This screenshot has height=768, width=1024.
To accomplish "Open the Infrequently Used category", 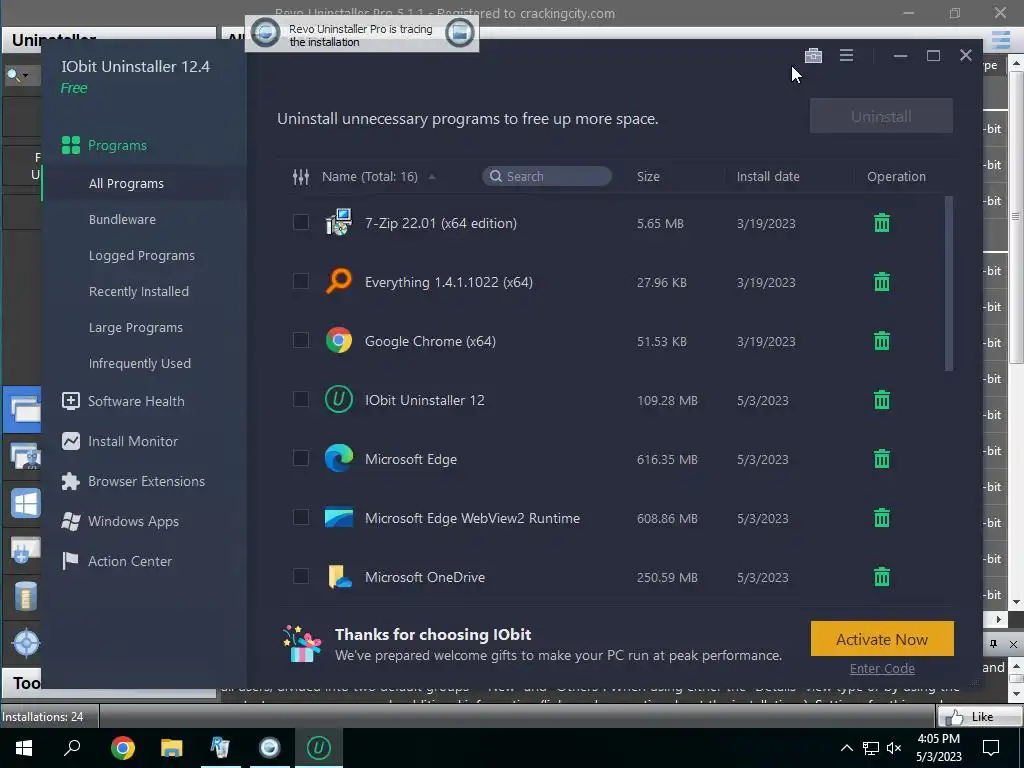I will coord(140,363).
